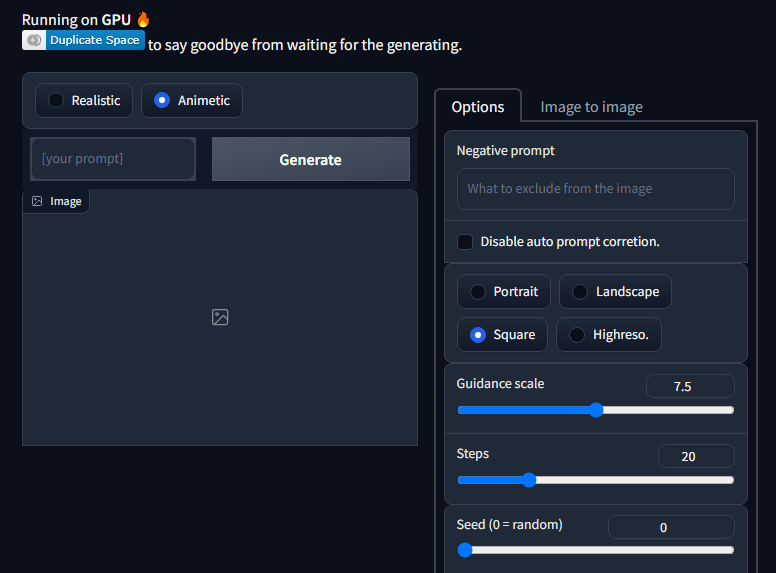Click the Duplicate Space badge icon
Viewport: 776px width, 573px height.
click(x=34, y=41)
